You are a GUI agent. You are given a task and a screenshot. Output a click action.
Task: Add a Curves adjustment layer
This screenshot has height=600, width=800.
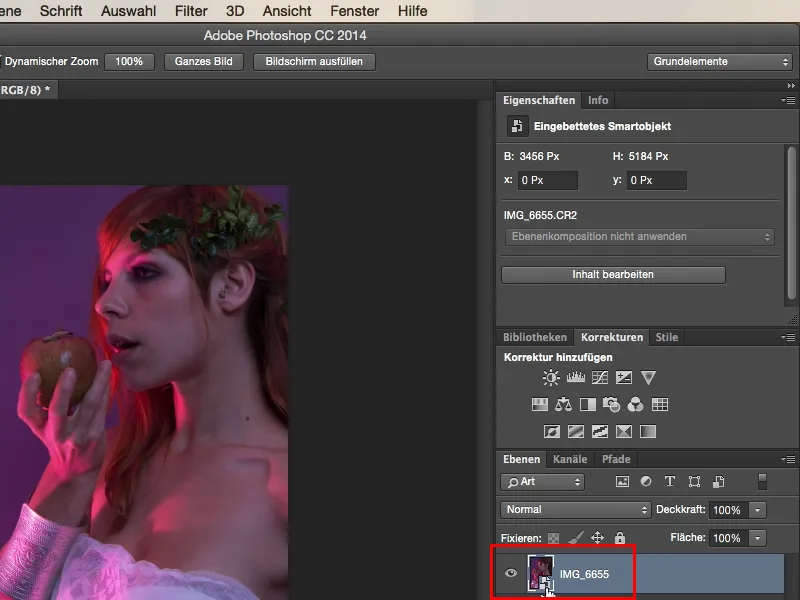click(x=599, y=378)
